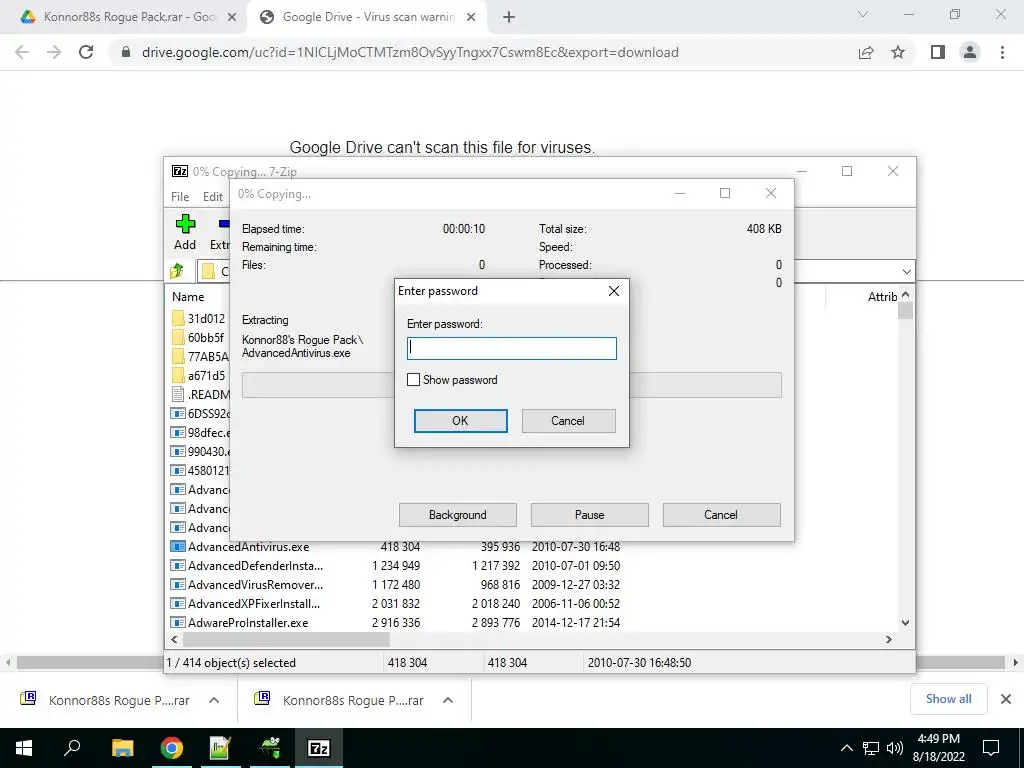Open Chrome three-dot menu
This screenshot has width=1024, height=768.
(1002, 52)
